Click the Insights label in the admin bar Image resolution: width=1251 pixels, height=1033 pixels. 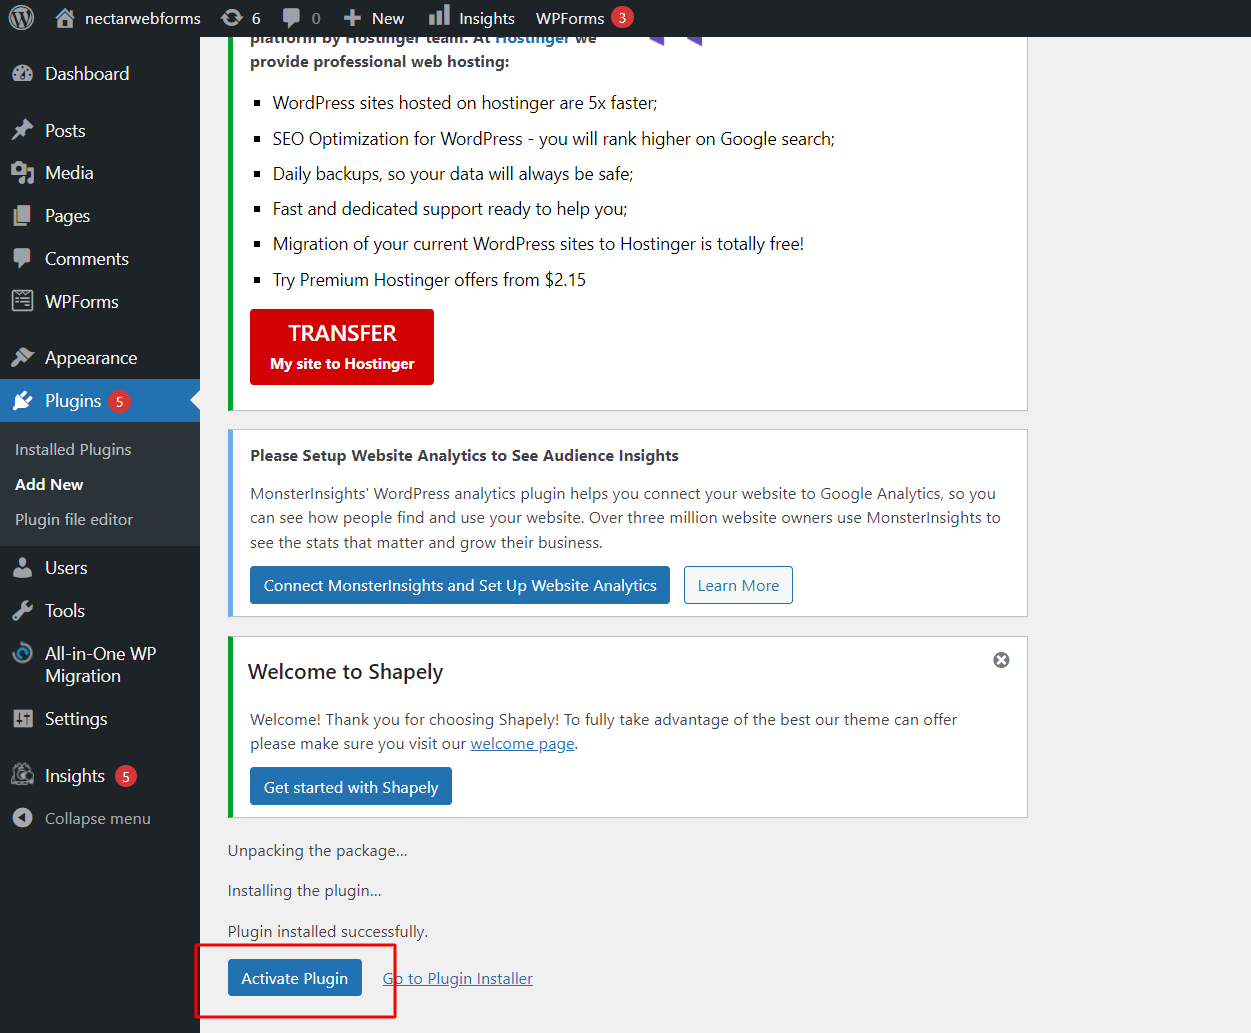487,18
